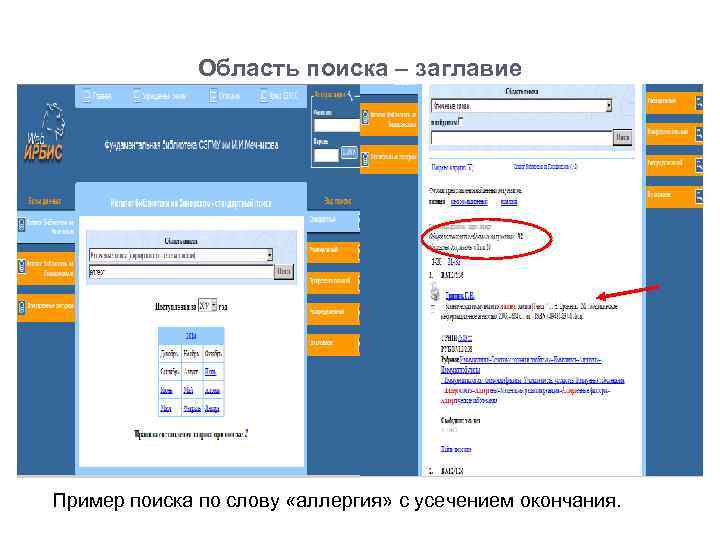
Task: Open the author link of the first record
Action: coord(460,296)
